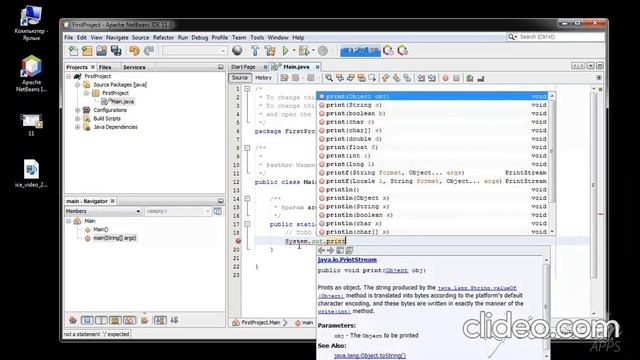Click the Shift Line Left editor icon
640x360 pixels.
421,78
